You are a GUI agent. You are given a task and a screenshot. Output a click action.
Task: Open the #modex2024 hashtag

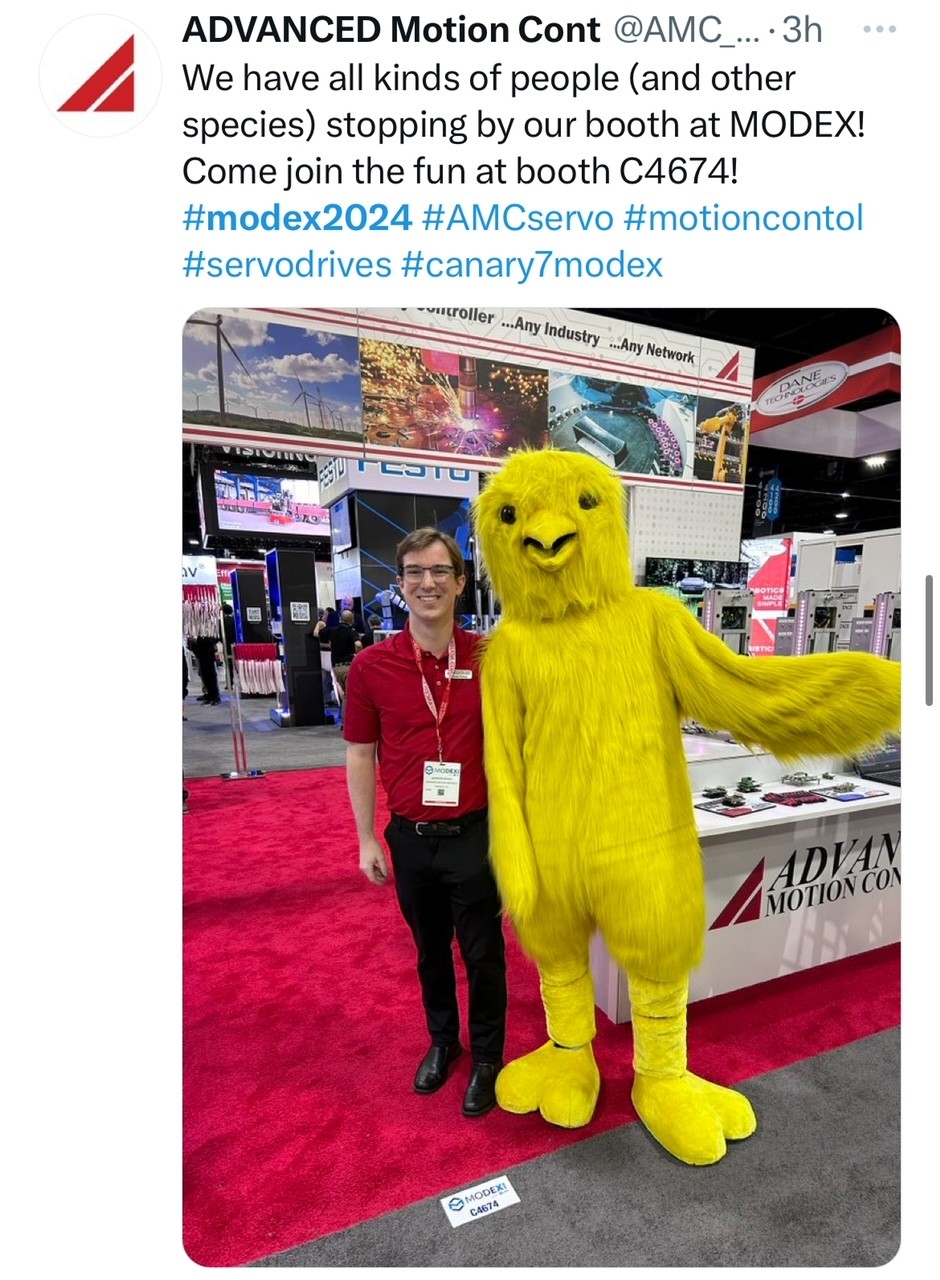pyautogui.click(x=297, y=218)
